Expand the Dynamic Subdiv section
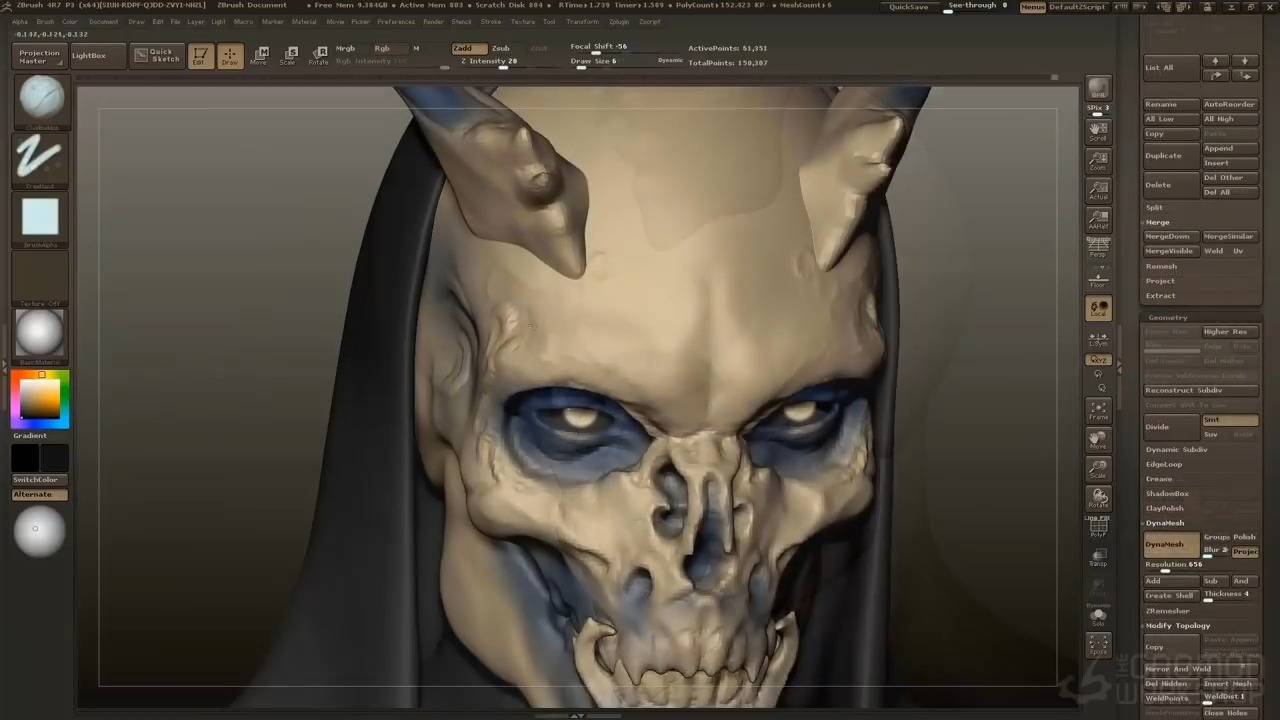The height and width of the screenshot is (720, 1280). click(1176, 450)
